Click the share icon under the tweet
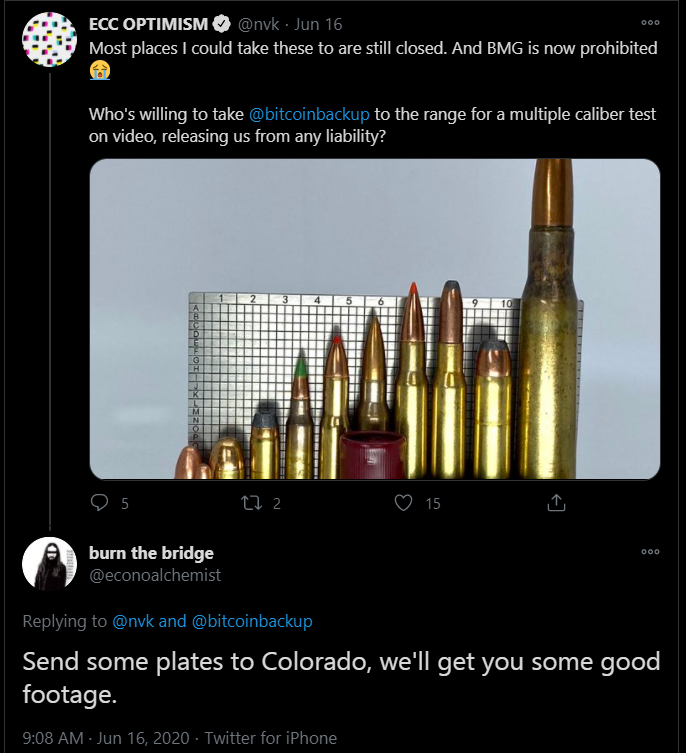 point(557,503)
